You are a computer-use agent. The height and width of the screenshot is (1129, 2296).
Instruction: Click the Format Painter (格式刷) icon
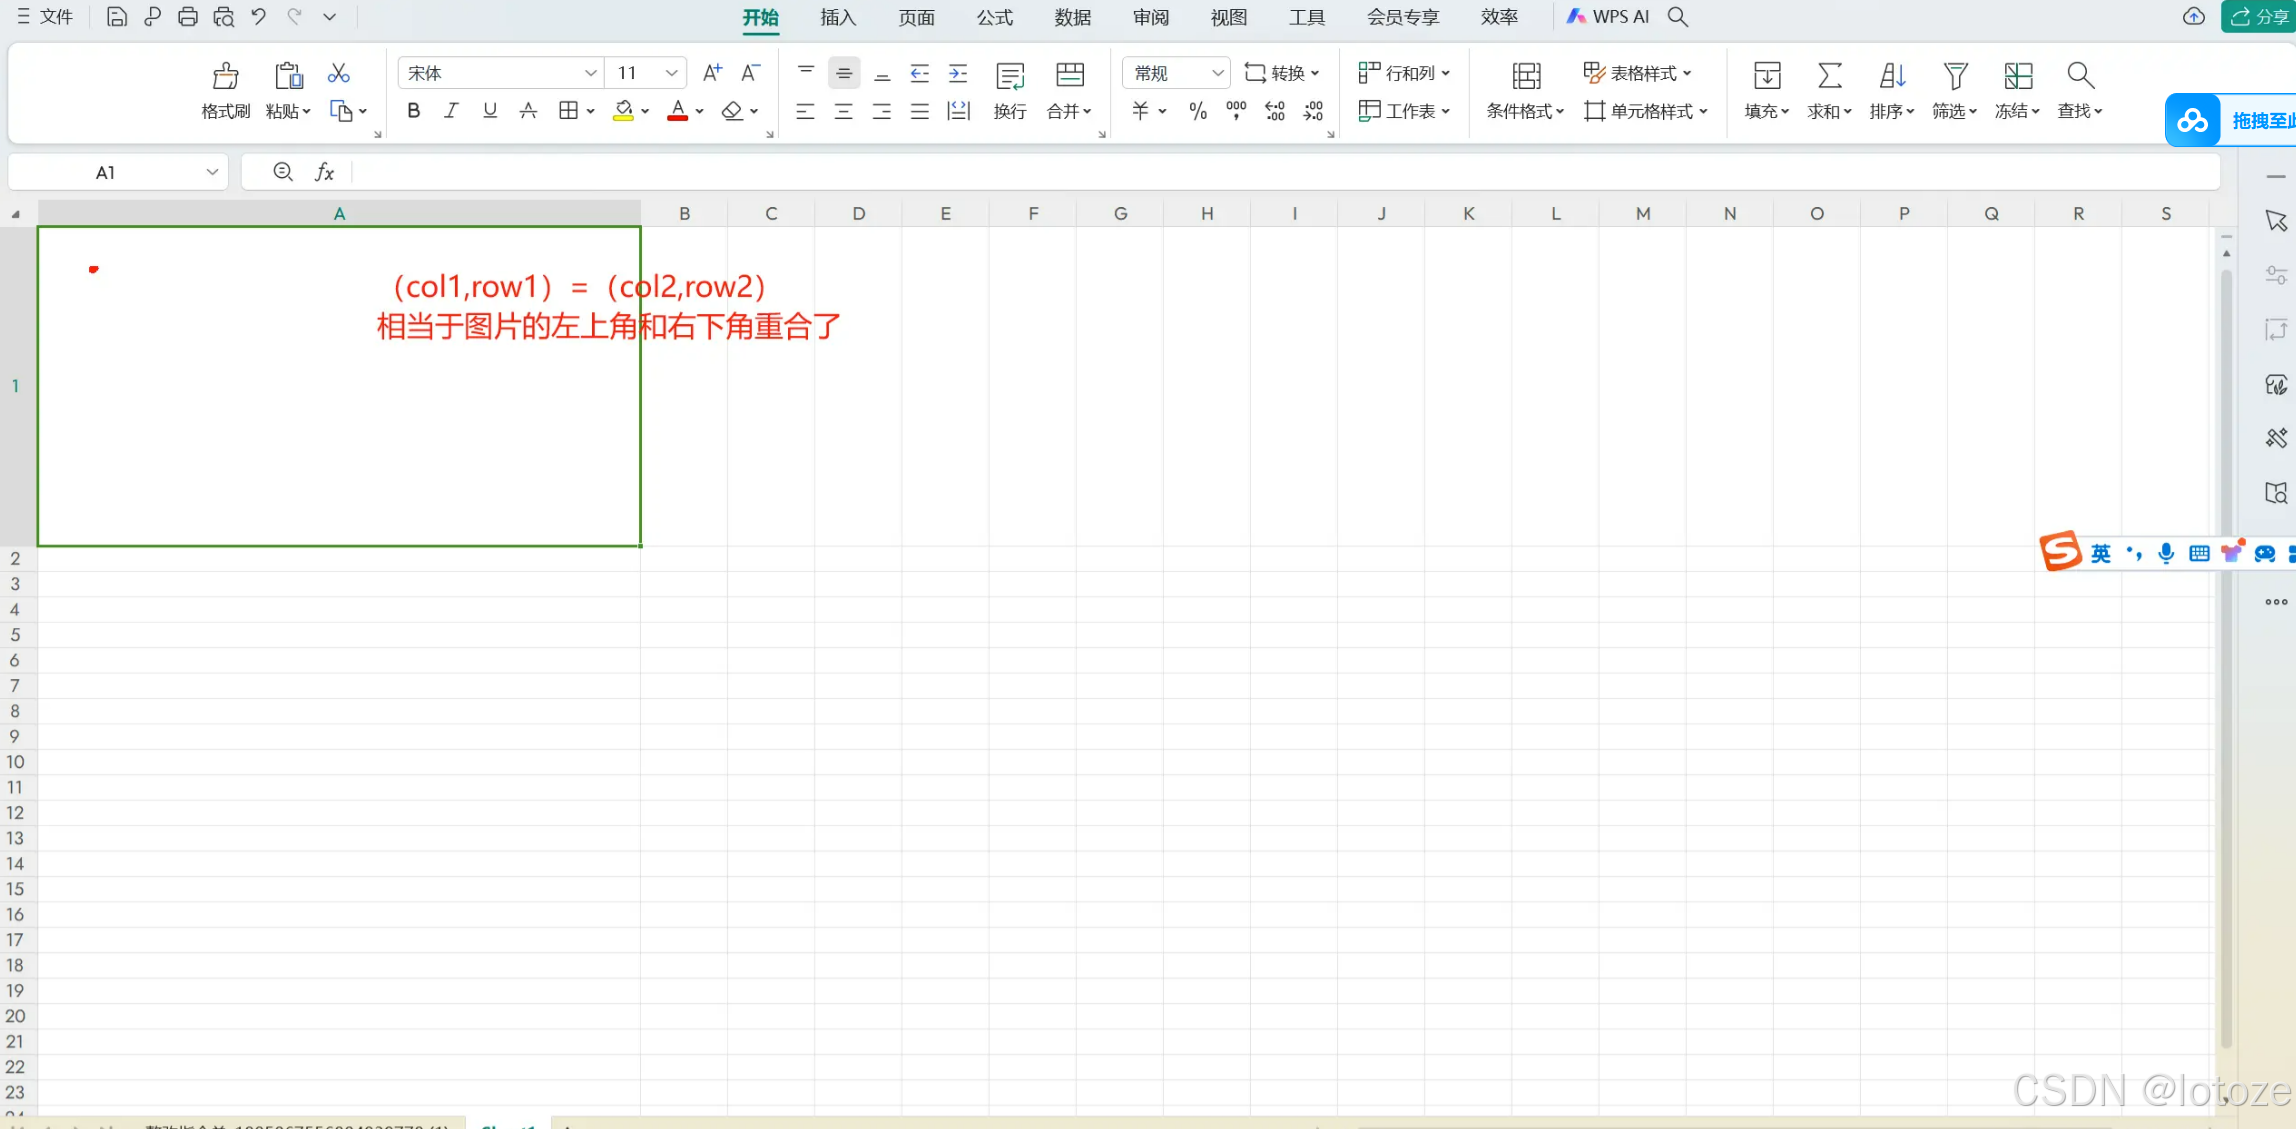(x=225, y=76)
